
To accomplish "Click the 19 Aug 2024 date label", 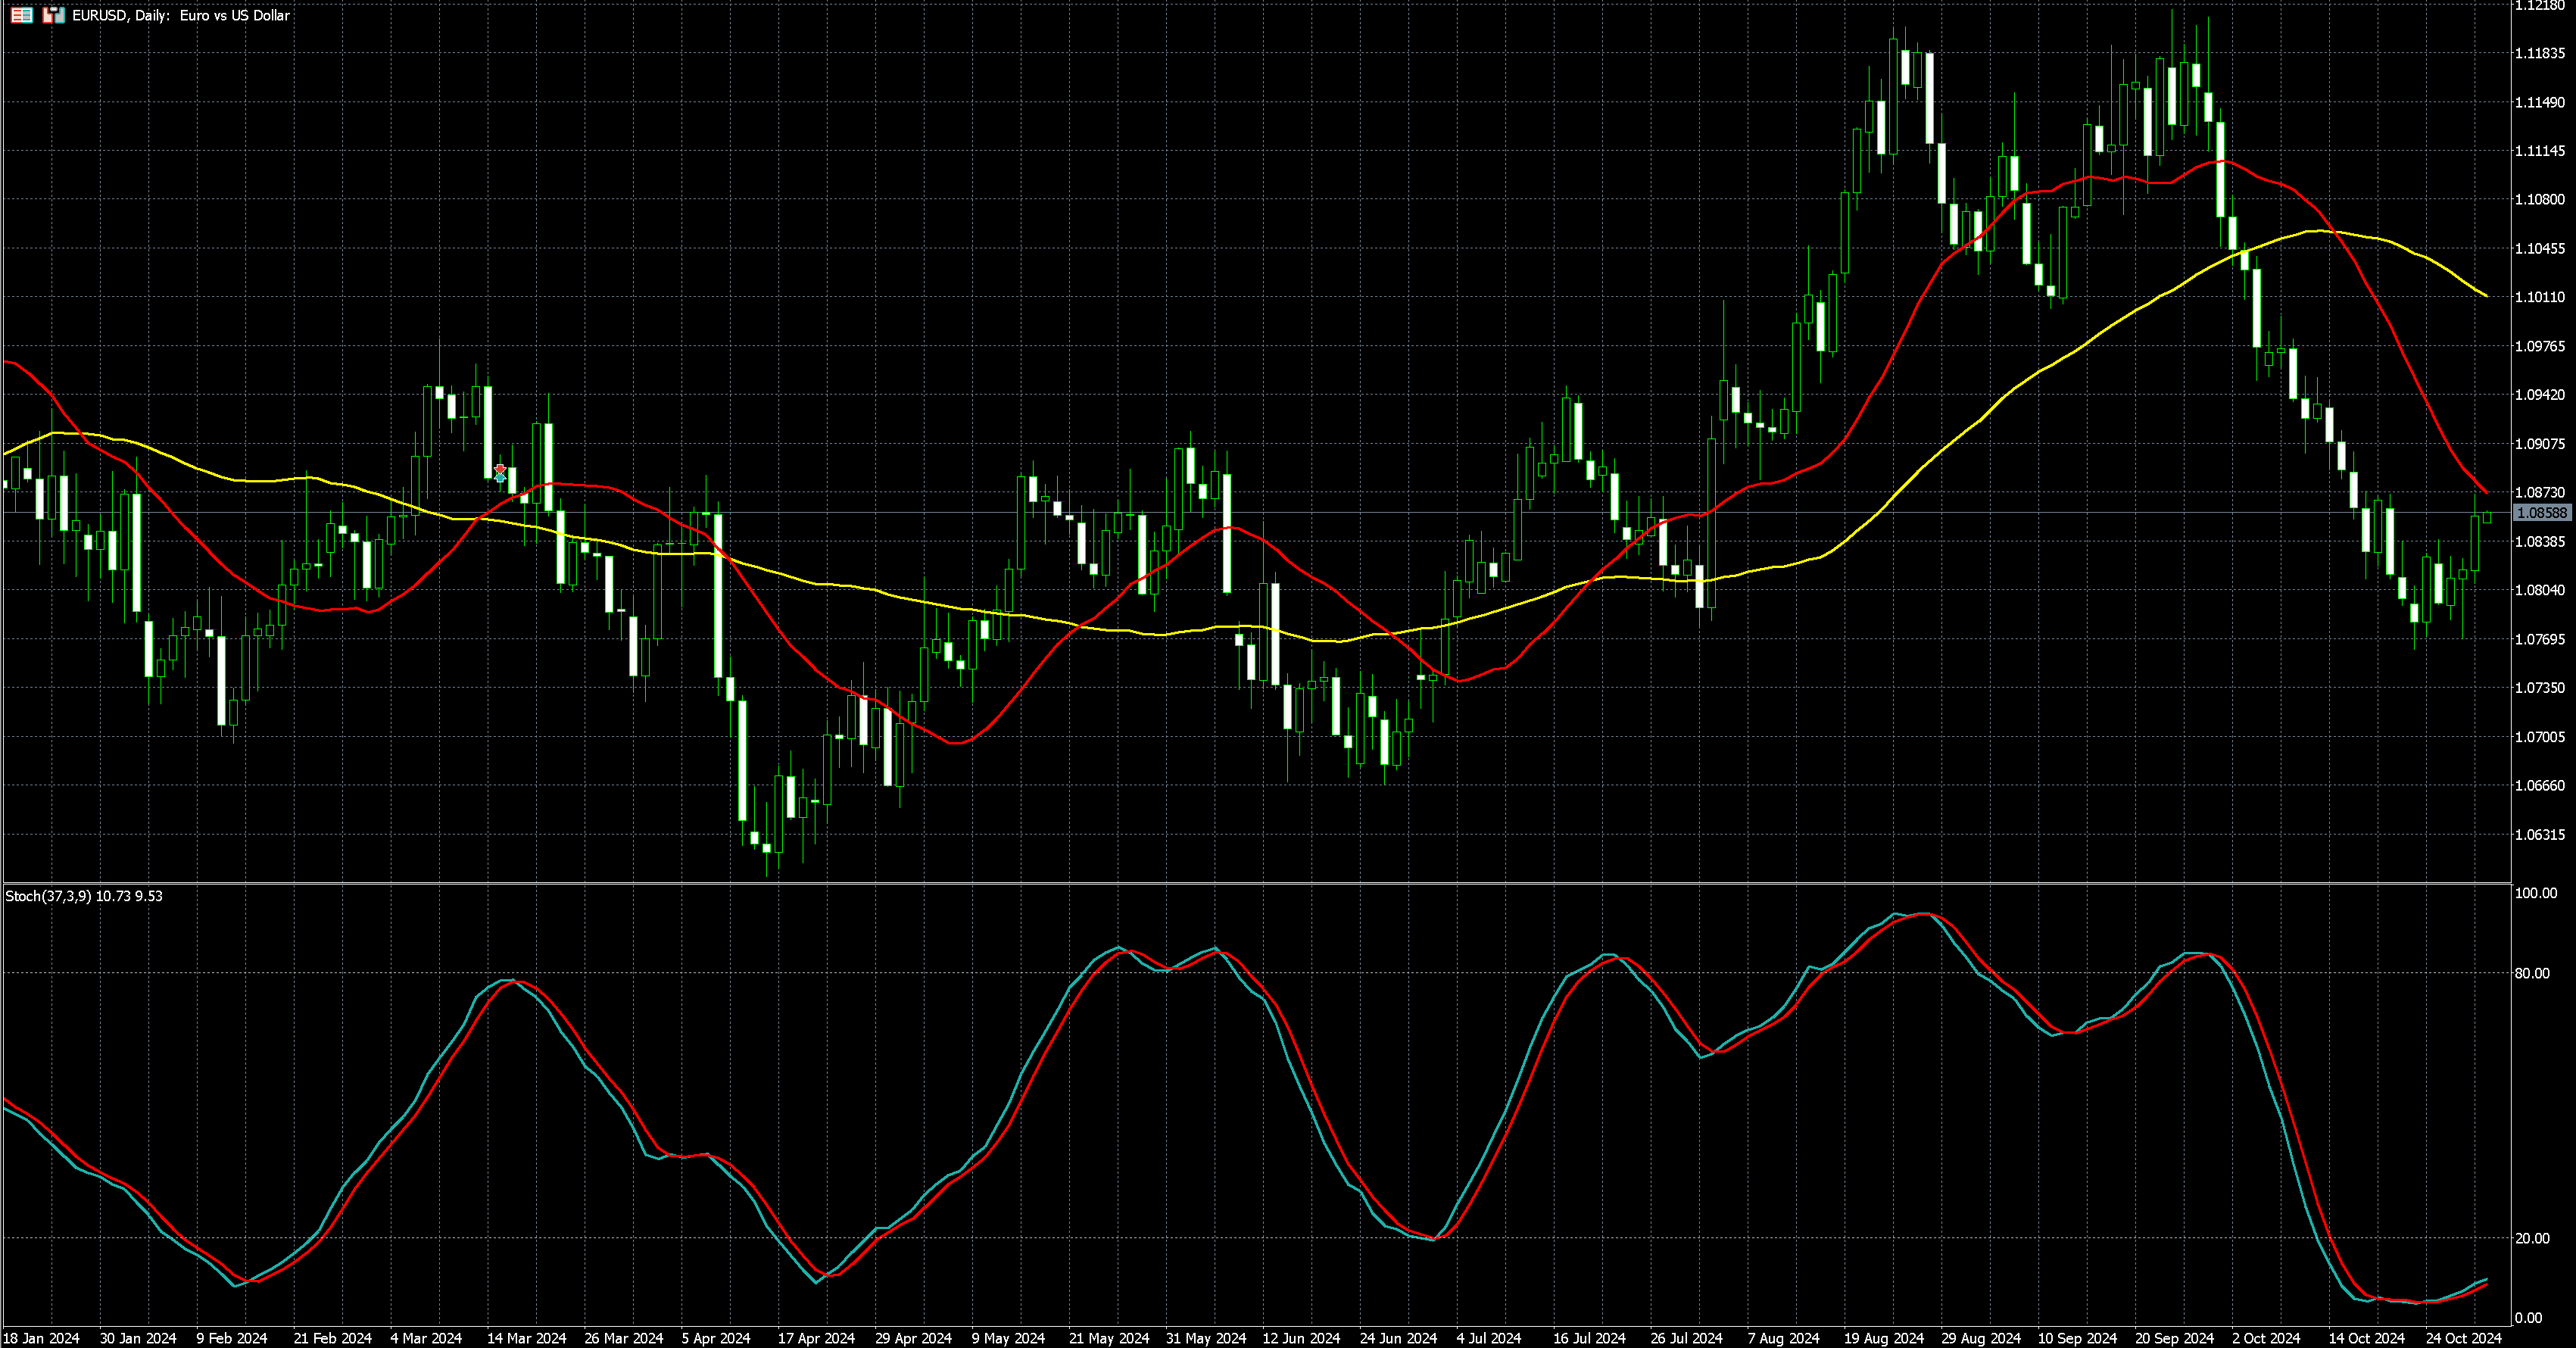I will click(1884, 1338).
